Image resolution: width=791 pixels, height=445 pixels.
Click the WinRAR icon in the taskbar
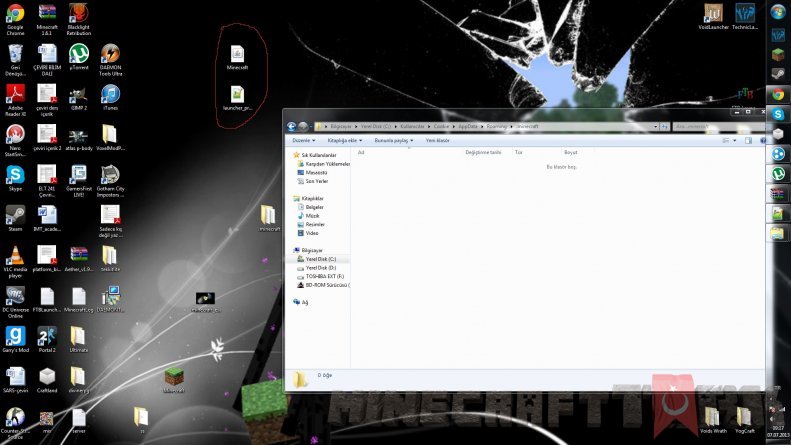[x=778, y=194]
